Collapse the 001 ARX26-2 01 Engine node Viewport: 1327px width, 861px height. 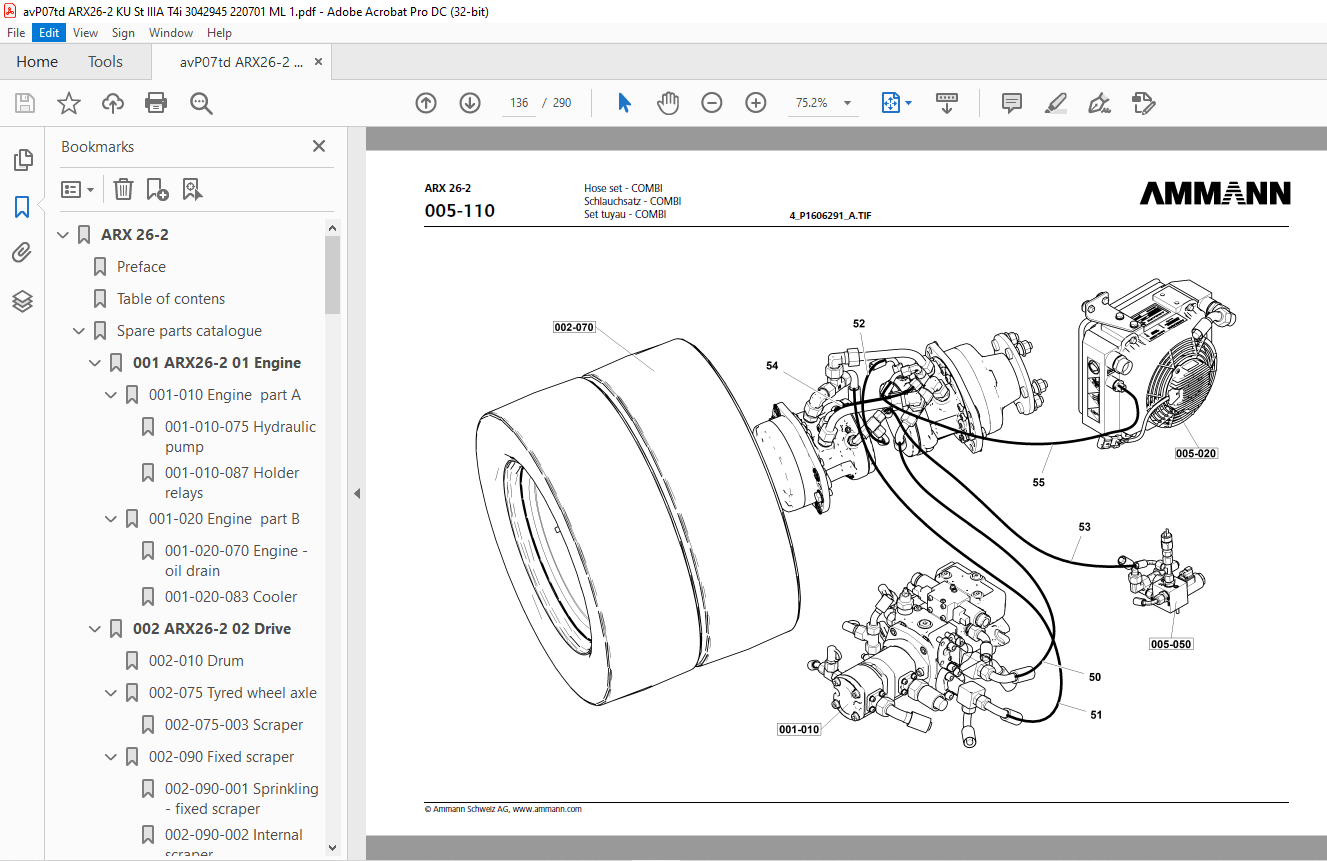click(96, 363)
